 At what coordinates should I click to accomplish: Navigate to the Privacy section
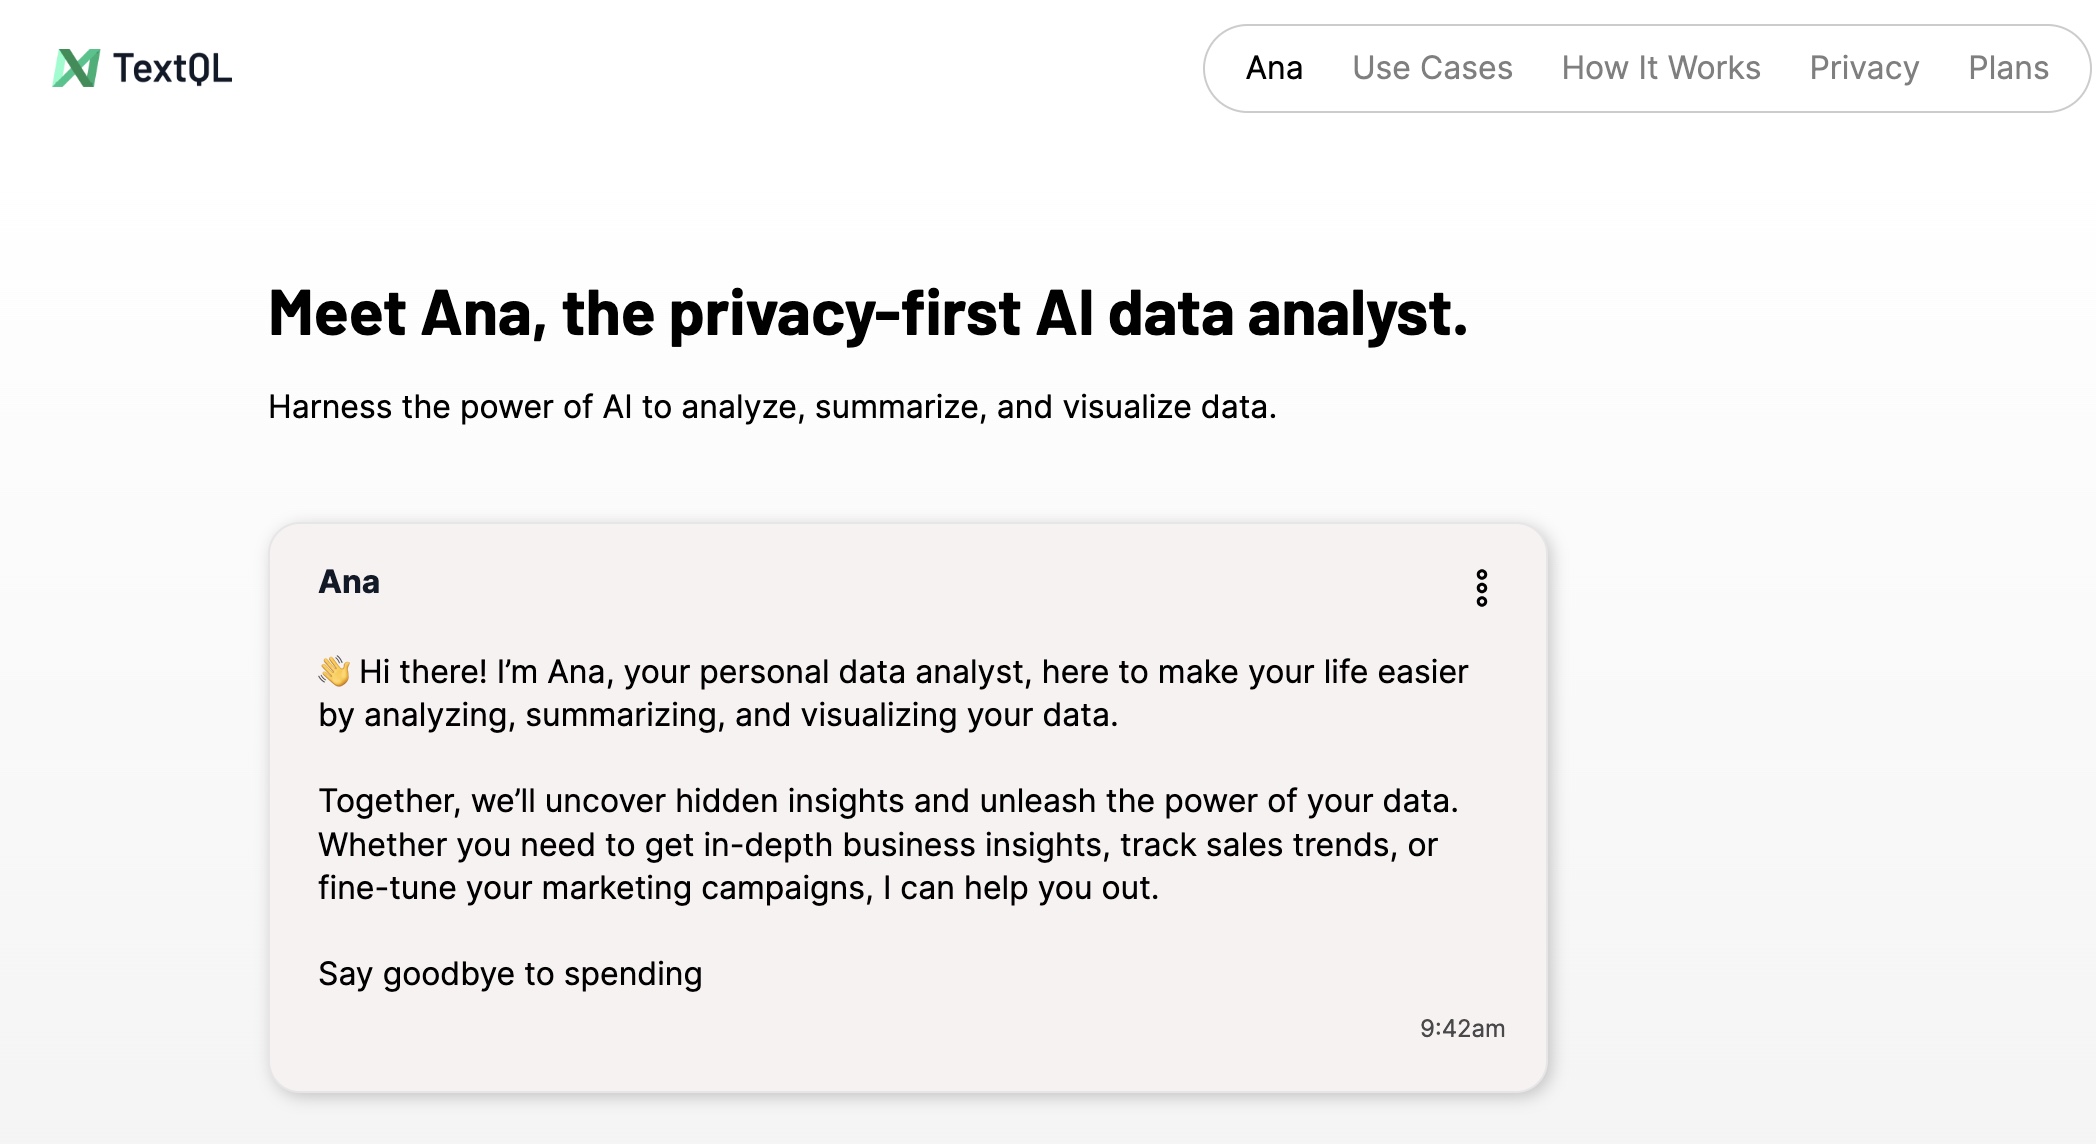[x=1864, y=68]
